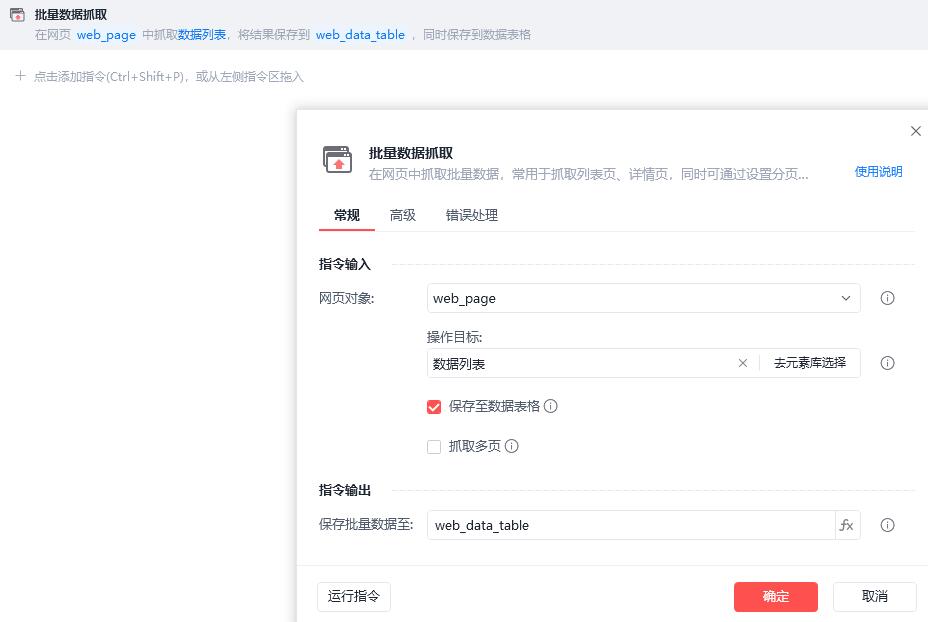Switch to the 高级 tab

(403, 215)
